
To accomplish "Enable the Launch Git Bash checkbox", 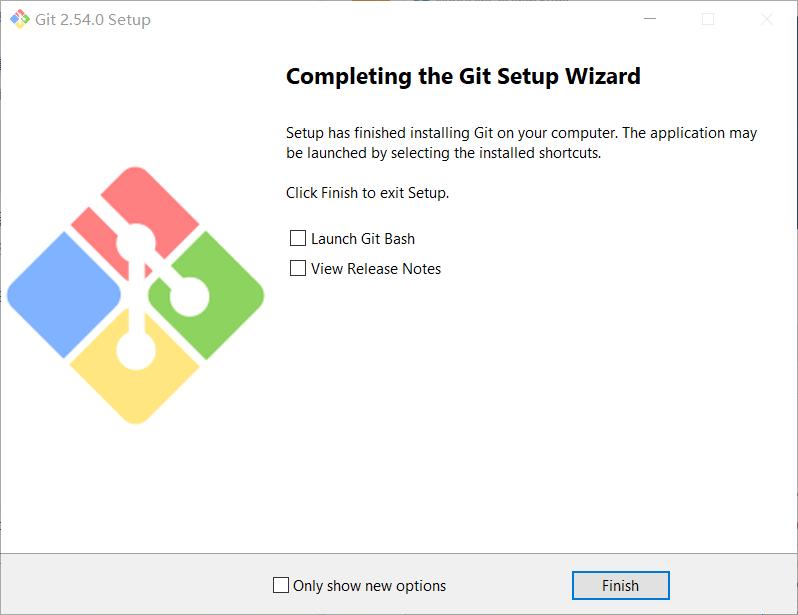I will 298,238.
